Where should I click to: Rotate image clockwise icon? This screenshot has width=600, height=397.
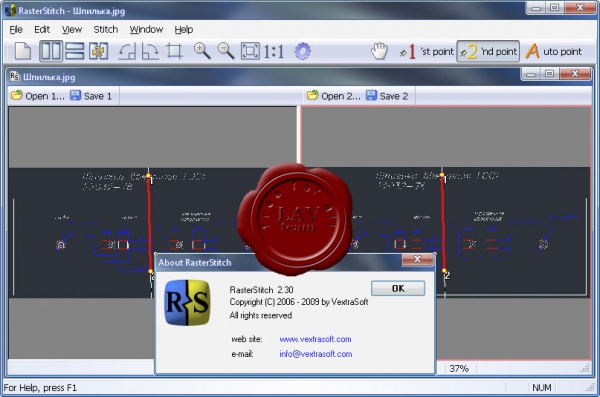click(x=150, y=51)
